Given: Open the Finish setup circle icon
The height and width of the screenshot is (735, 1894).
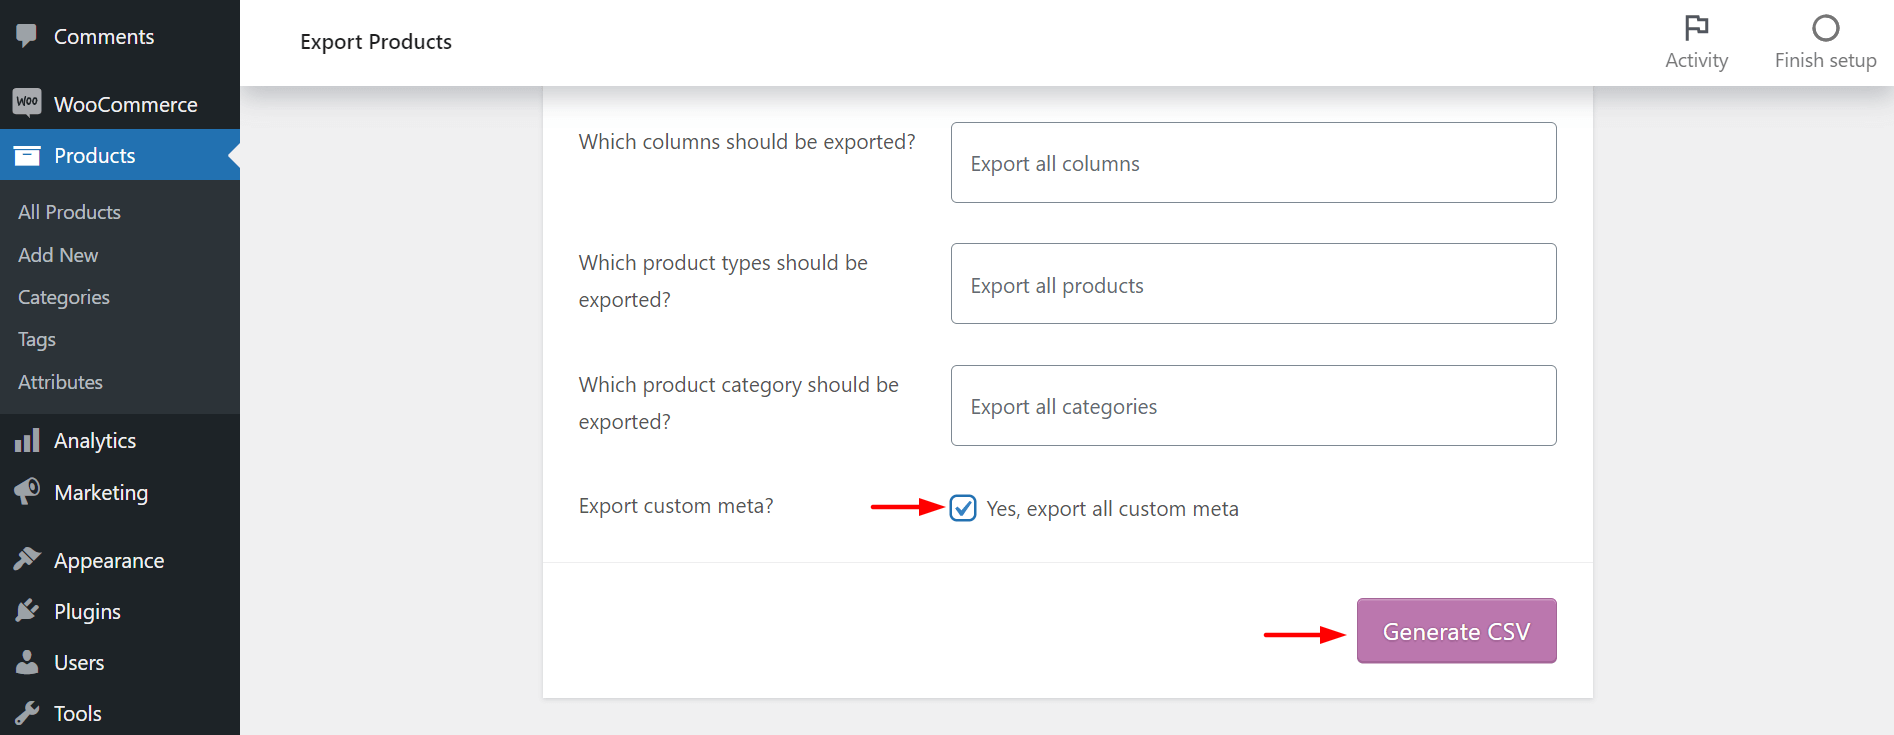Looking at the screenshot, I should (x=1826, y=27).
